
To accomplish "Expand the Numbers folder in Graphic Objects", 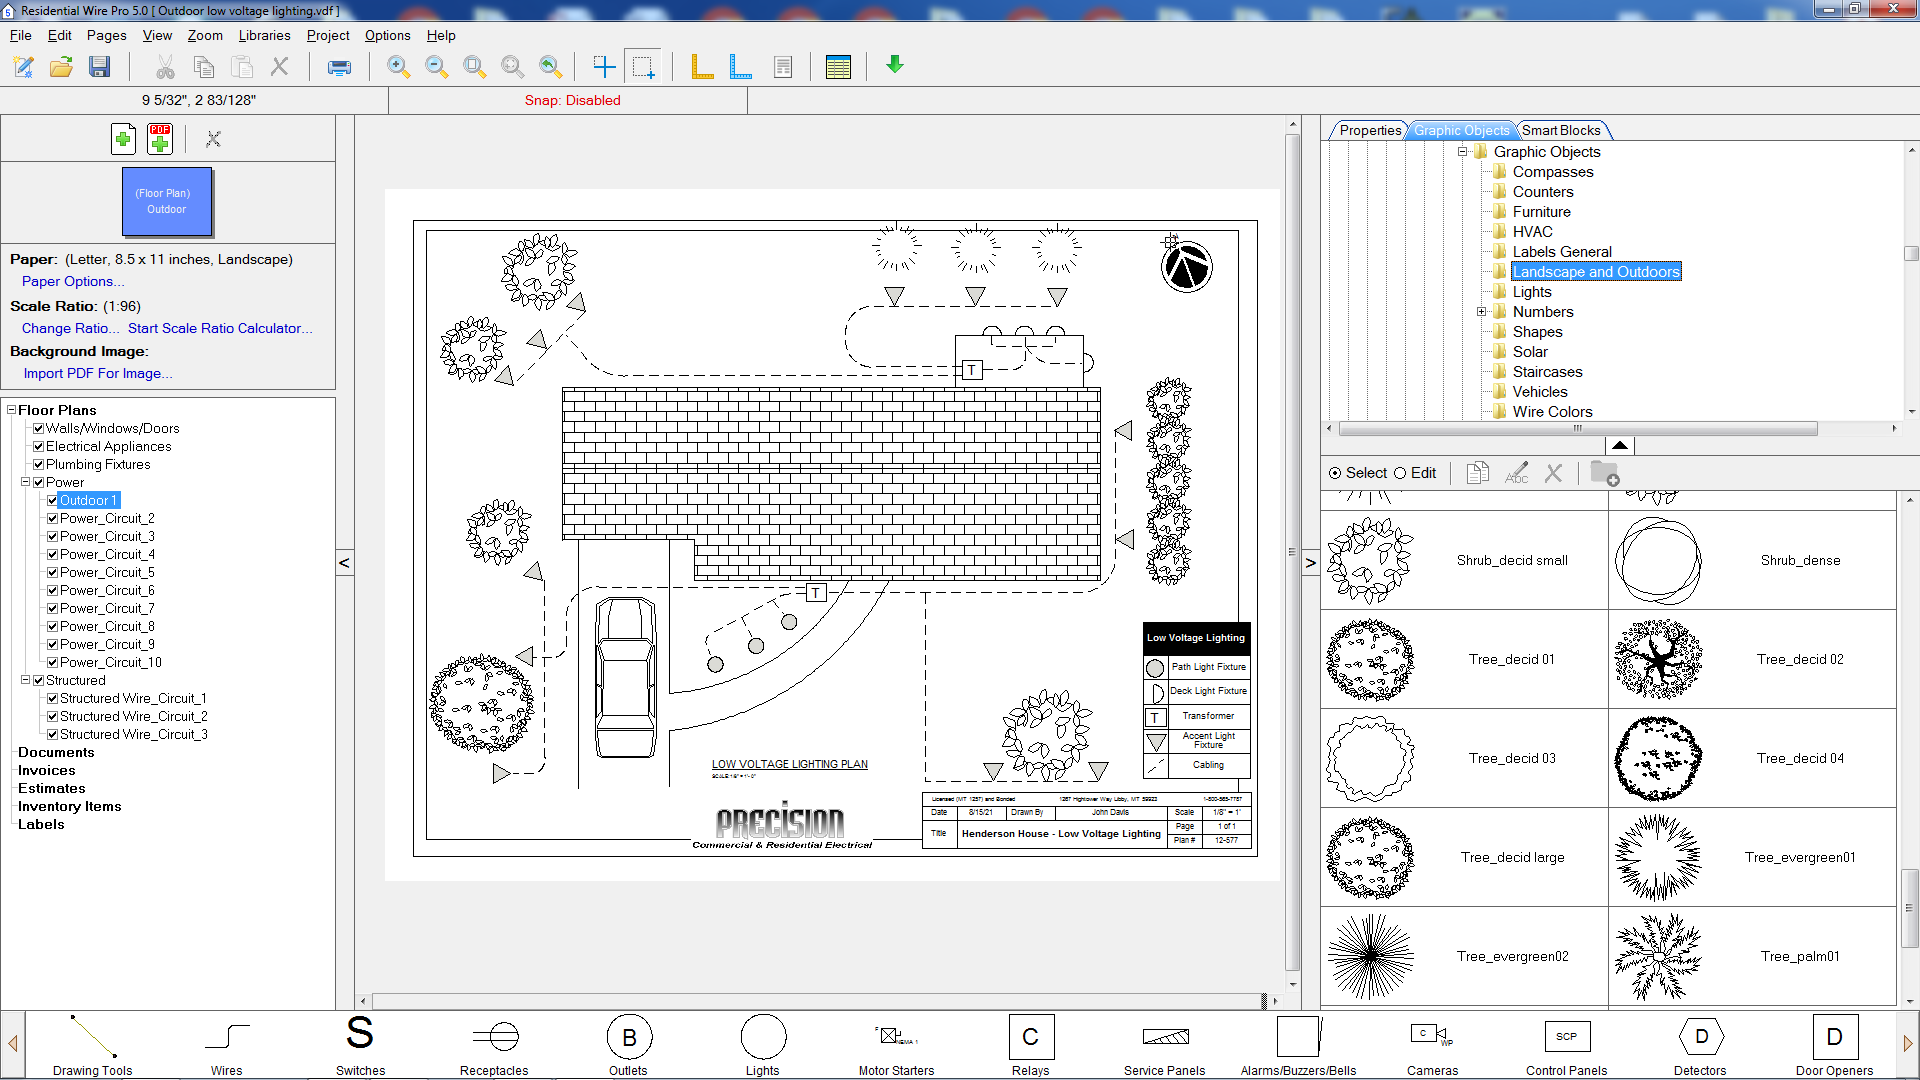I will (1481, 312).
